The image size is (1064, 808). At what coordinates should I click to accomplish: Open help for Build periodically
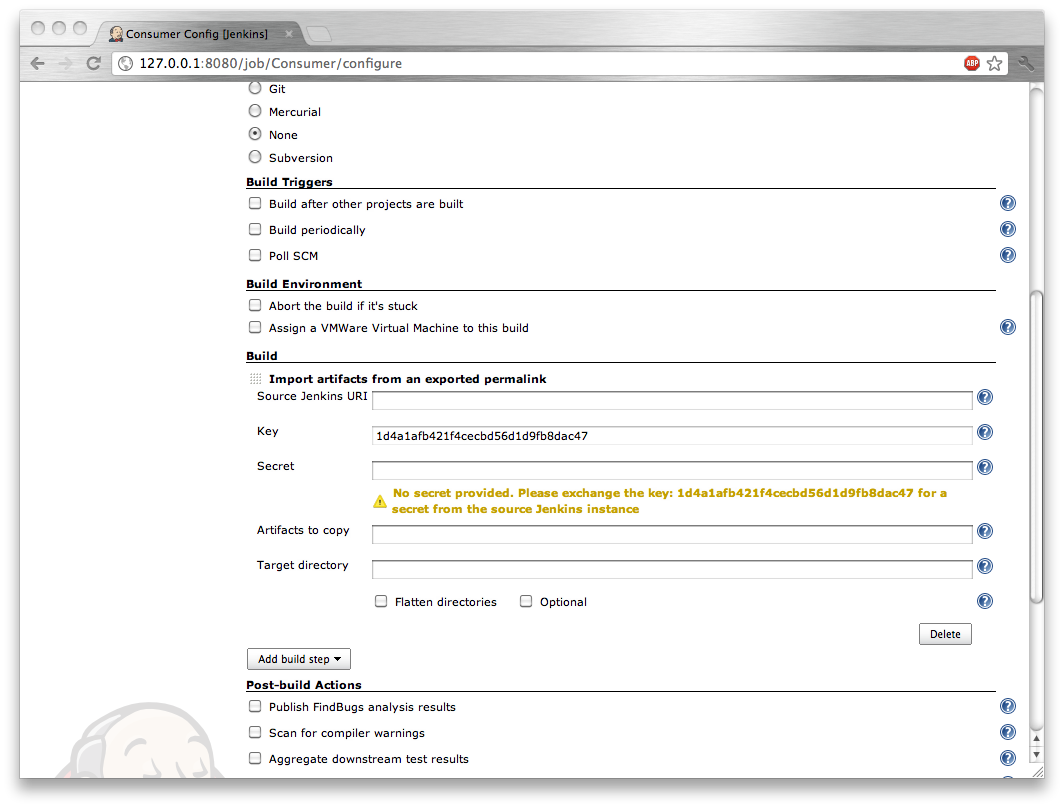1008,229
